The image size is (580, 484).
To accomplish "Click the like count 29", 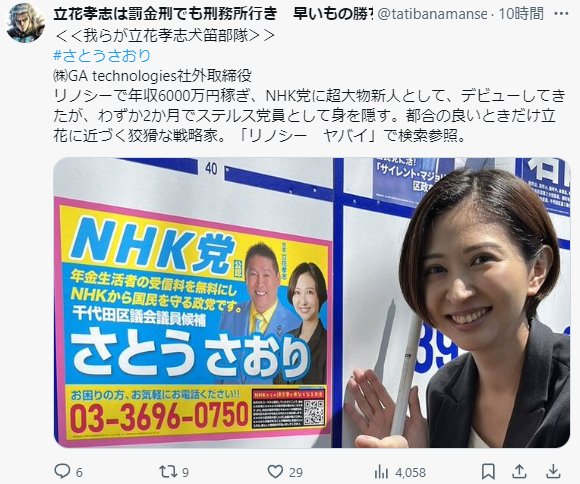I will [x=296, y=473].
